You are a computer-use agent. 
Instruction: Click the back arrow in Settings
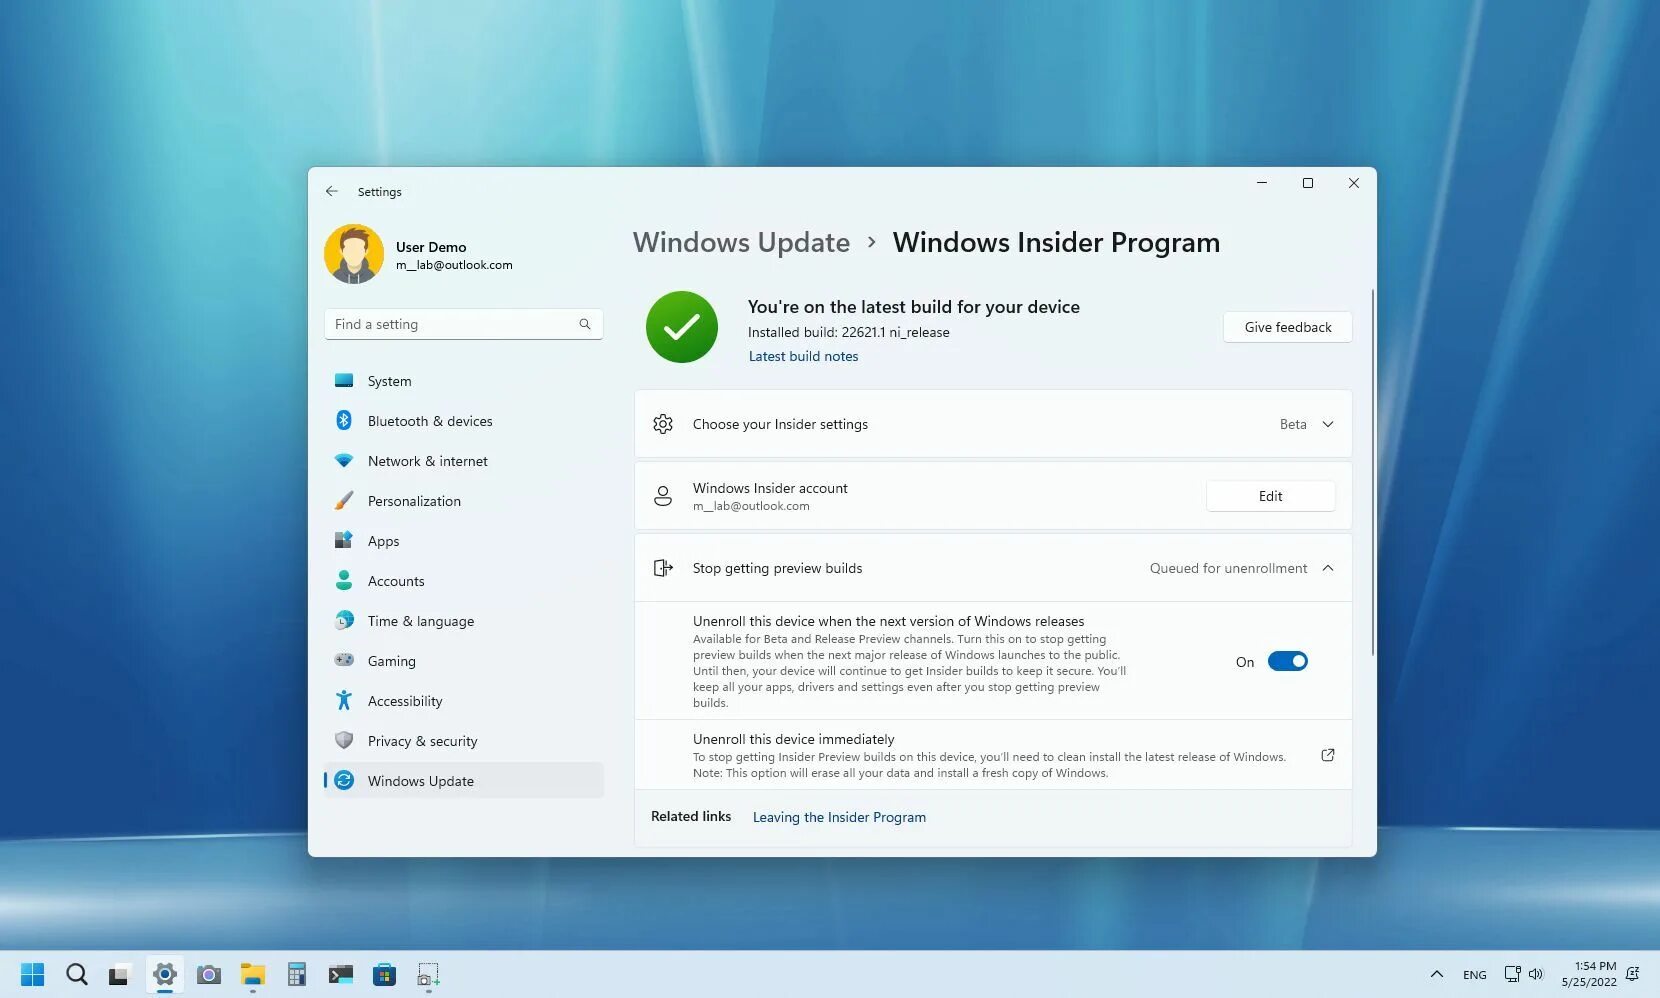pos(332,191)
